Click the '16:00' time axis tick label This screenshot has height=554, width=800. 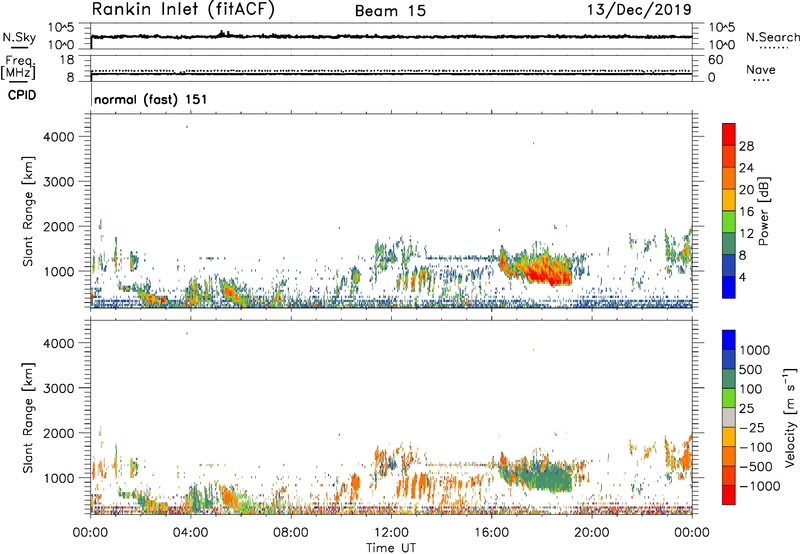pyautogui.click(x=491, y=533)
